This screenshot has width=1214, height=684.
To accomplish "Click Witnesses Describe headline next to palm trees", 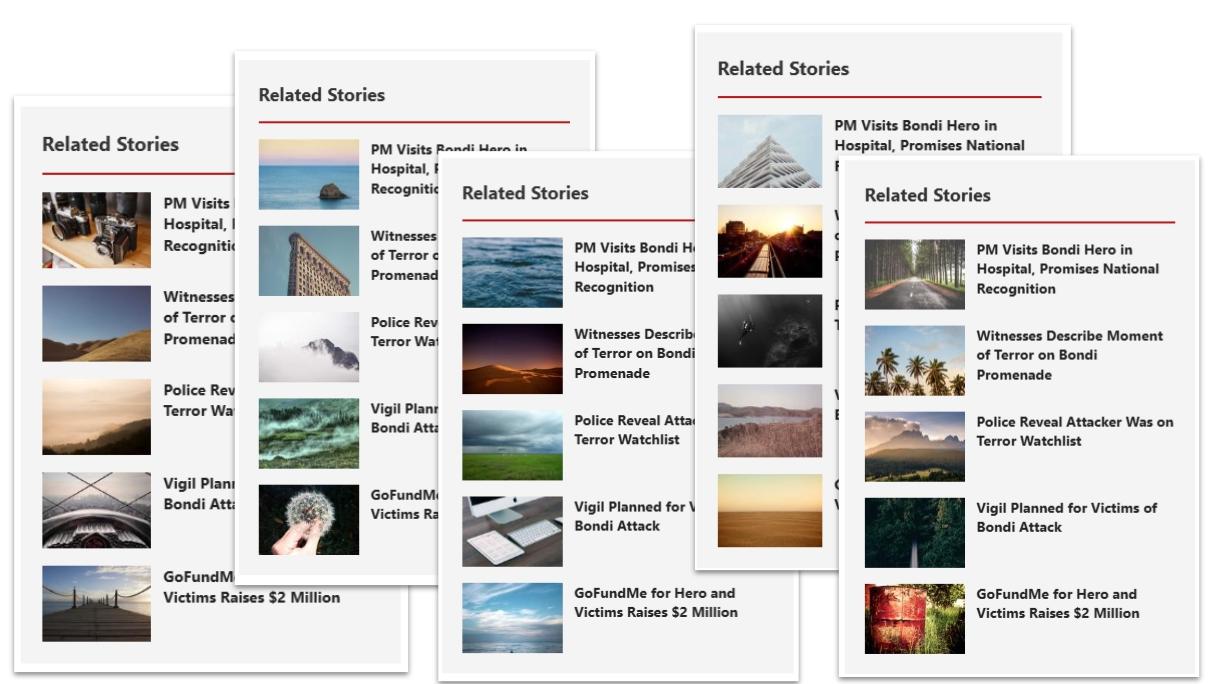I will [1069, 355].
